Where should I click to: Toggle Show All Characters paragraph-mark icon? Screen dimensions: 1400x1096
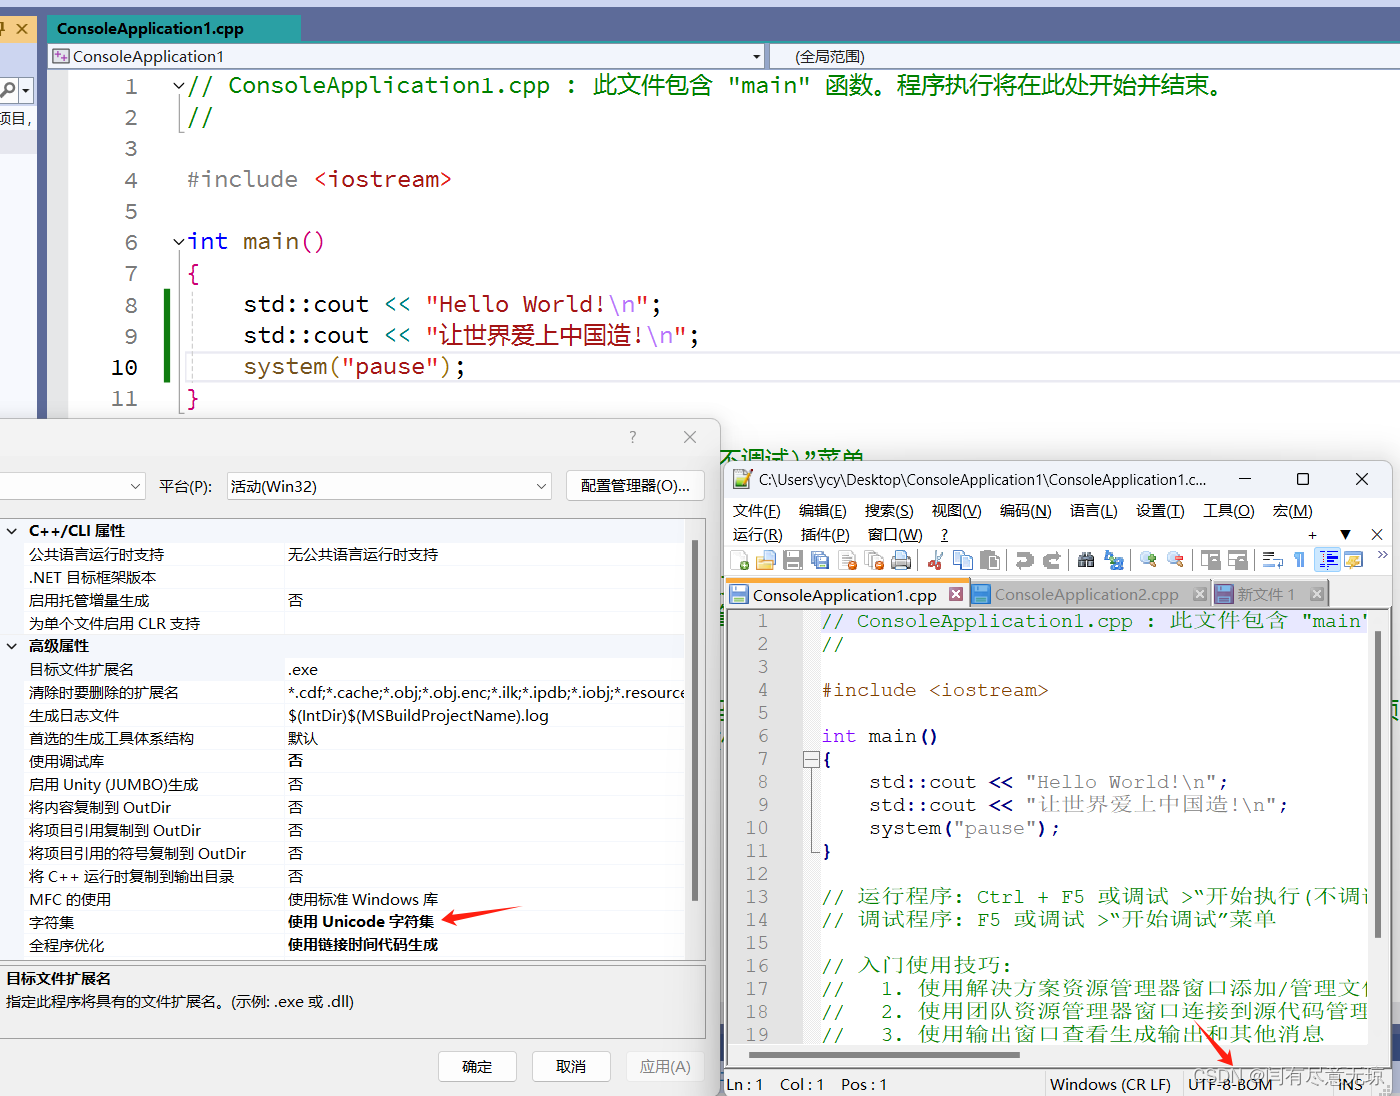click(1299, 560)
